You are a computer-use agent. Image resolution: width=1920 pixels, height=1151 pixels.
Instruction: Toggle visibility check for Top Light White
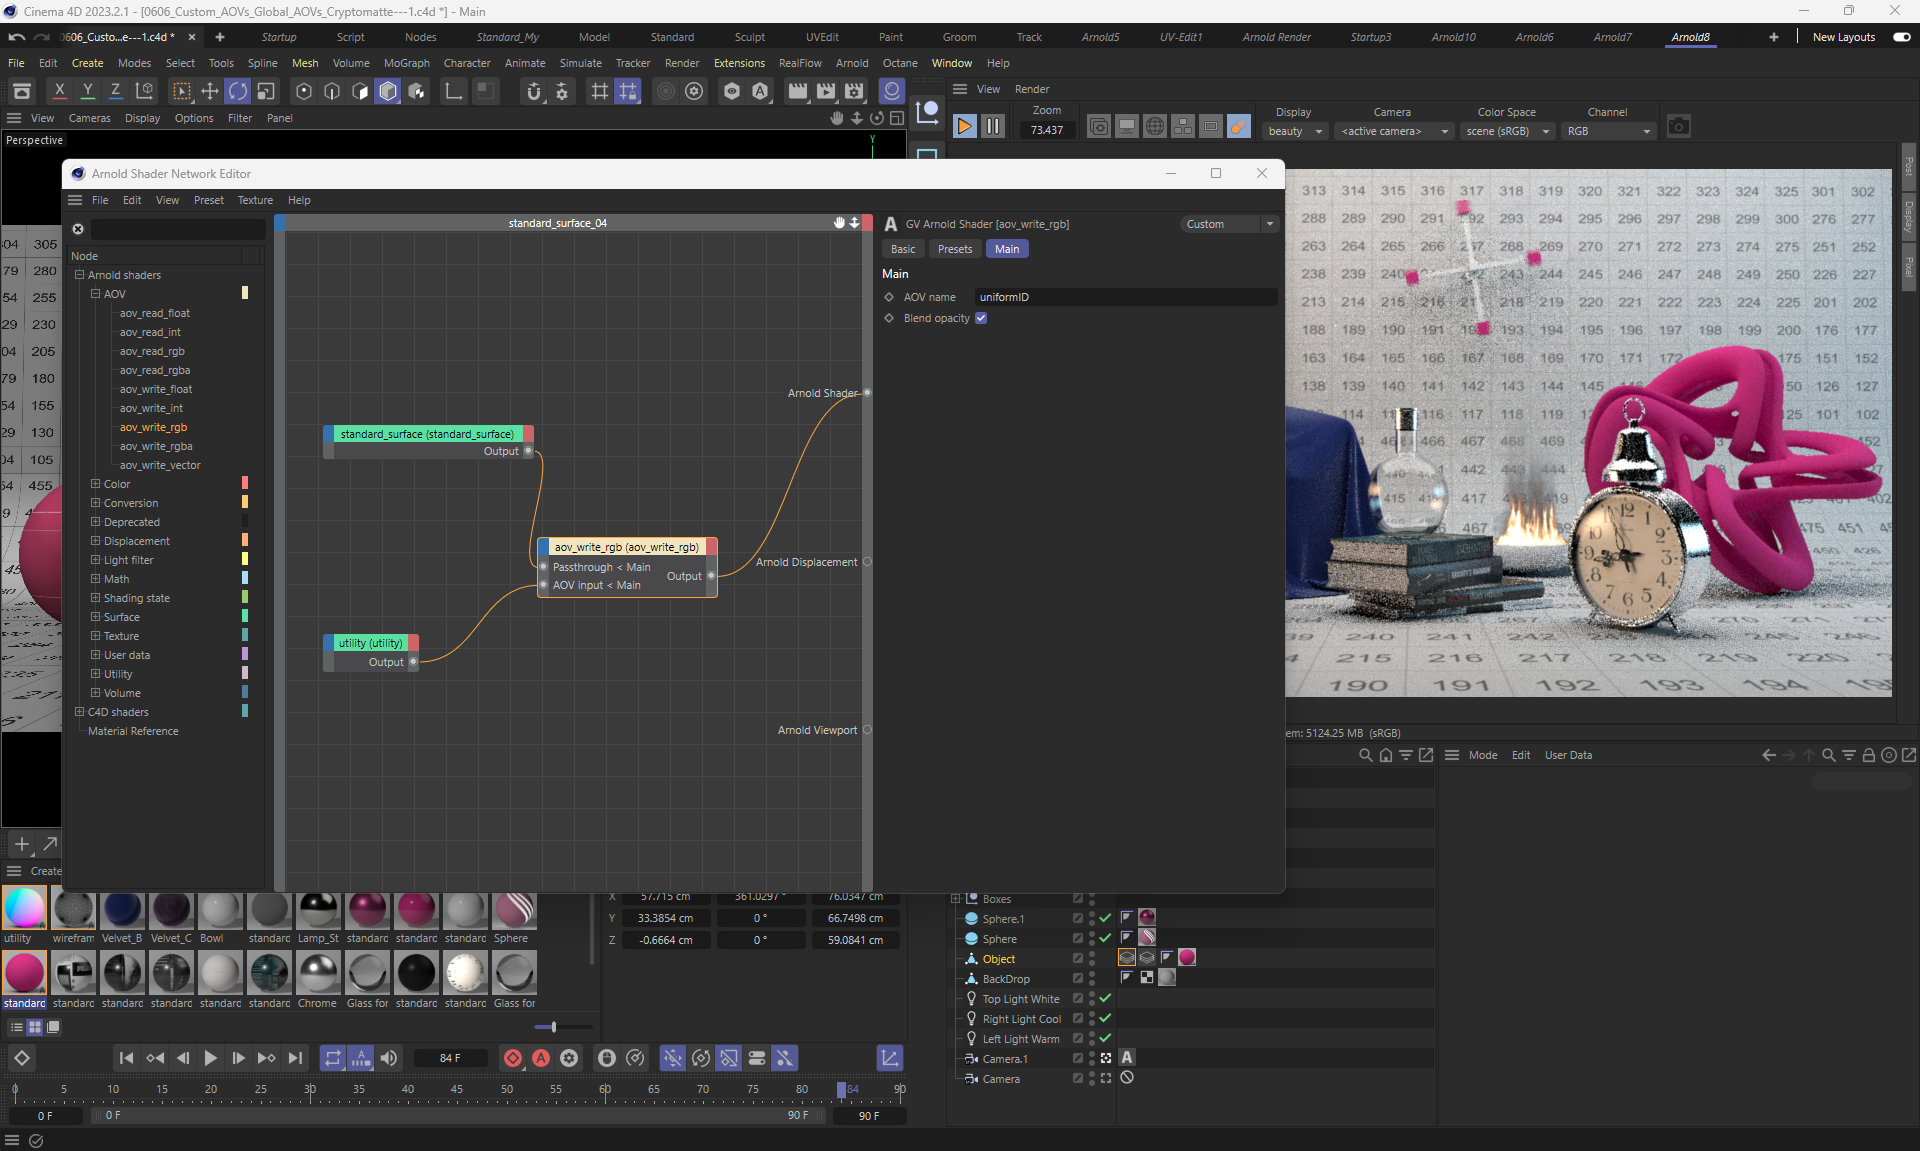coord(1105,998)
